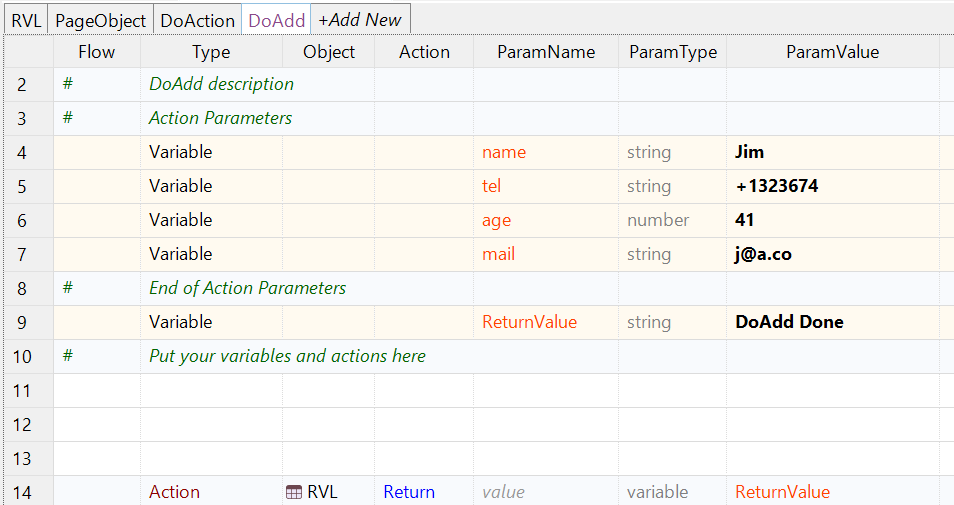Select the ParamName column header
The image size is (954, 505).
545,52
